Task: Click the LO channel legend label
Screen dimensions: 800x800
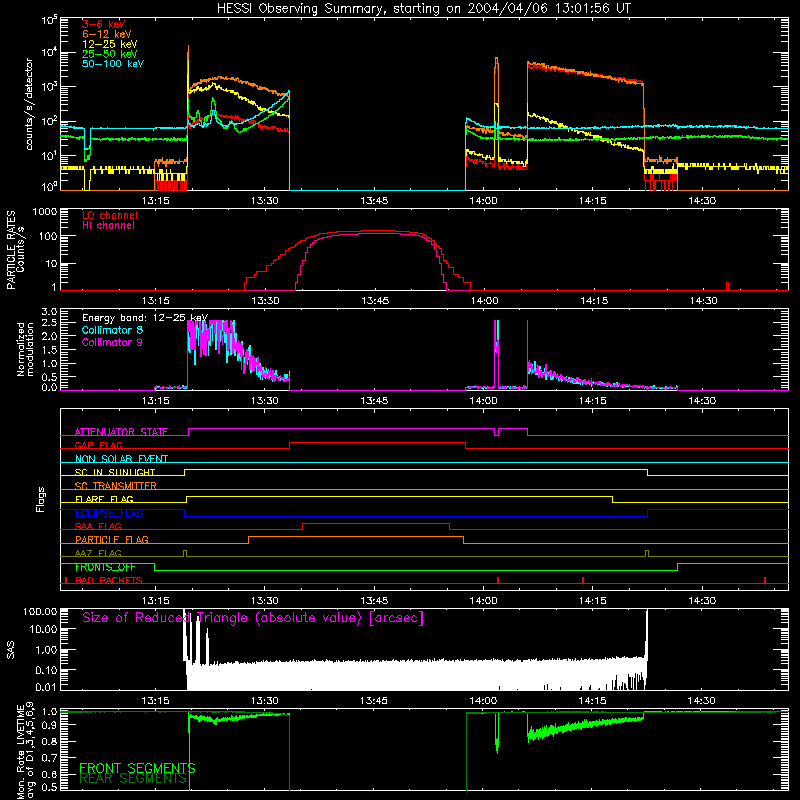Action: point(110,215)
